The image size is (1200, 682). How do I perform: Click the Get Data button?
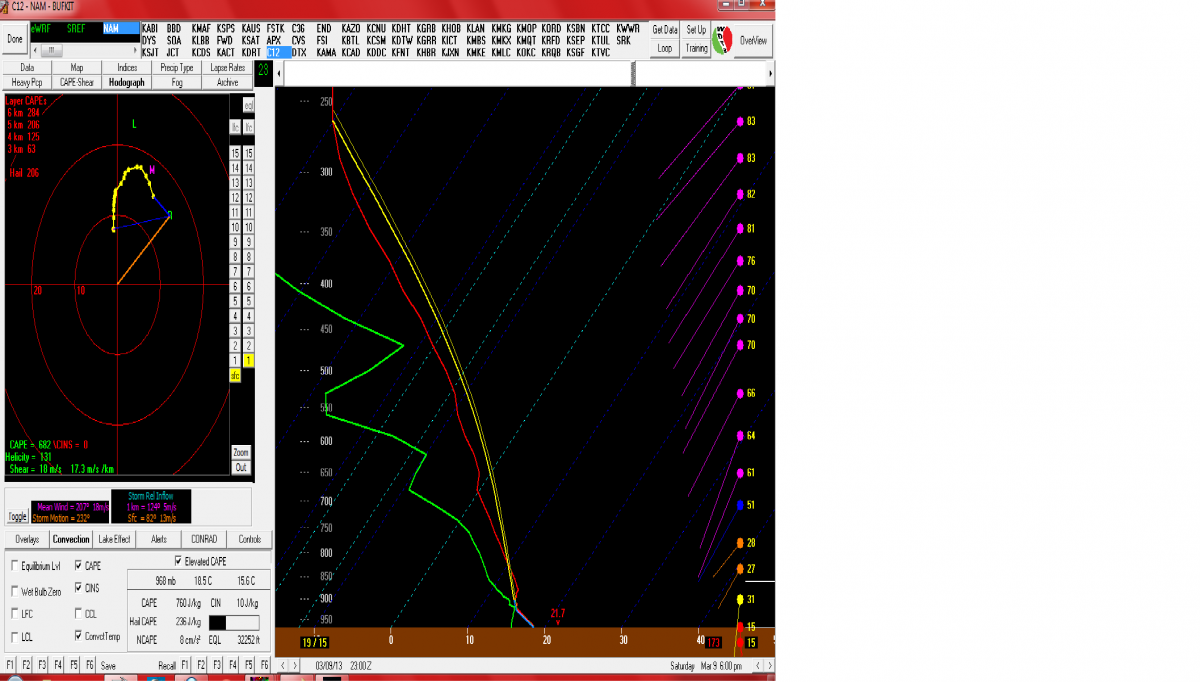pos(664,30)
